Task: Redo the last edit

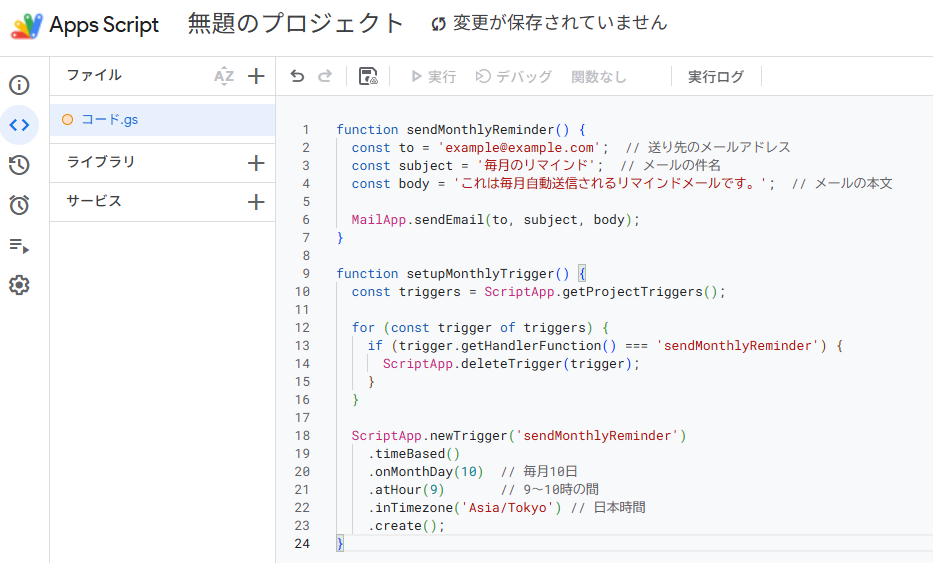Action: (324, 76)
